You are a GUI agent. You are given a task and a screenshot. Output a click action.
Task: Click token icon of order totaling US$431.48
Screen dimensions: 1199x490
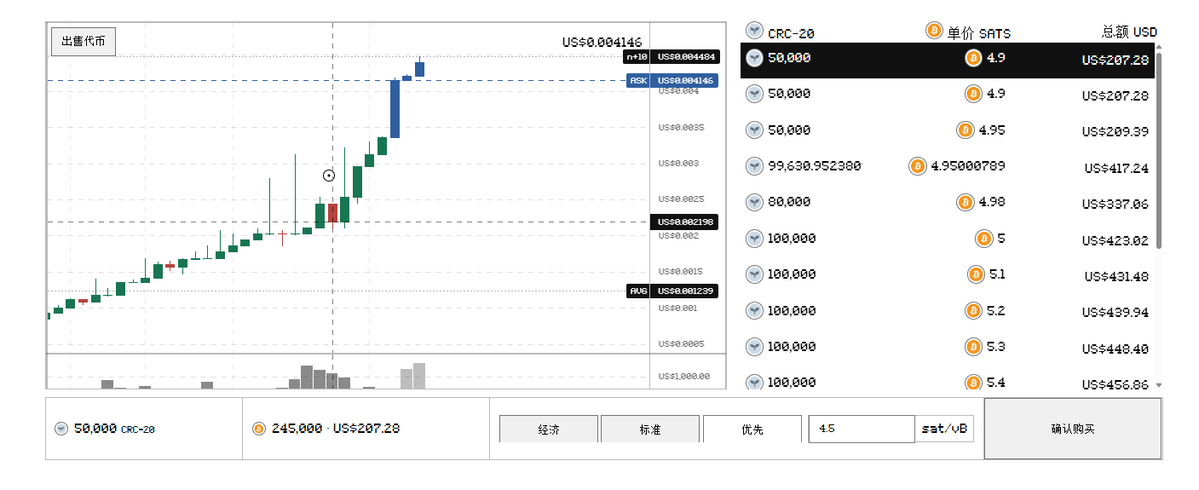755,274
